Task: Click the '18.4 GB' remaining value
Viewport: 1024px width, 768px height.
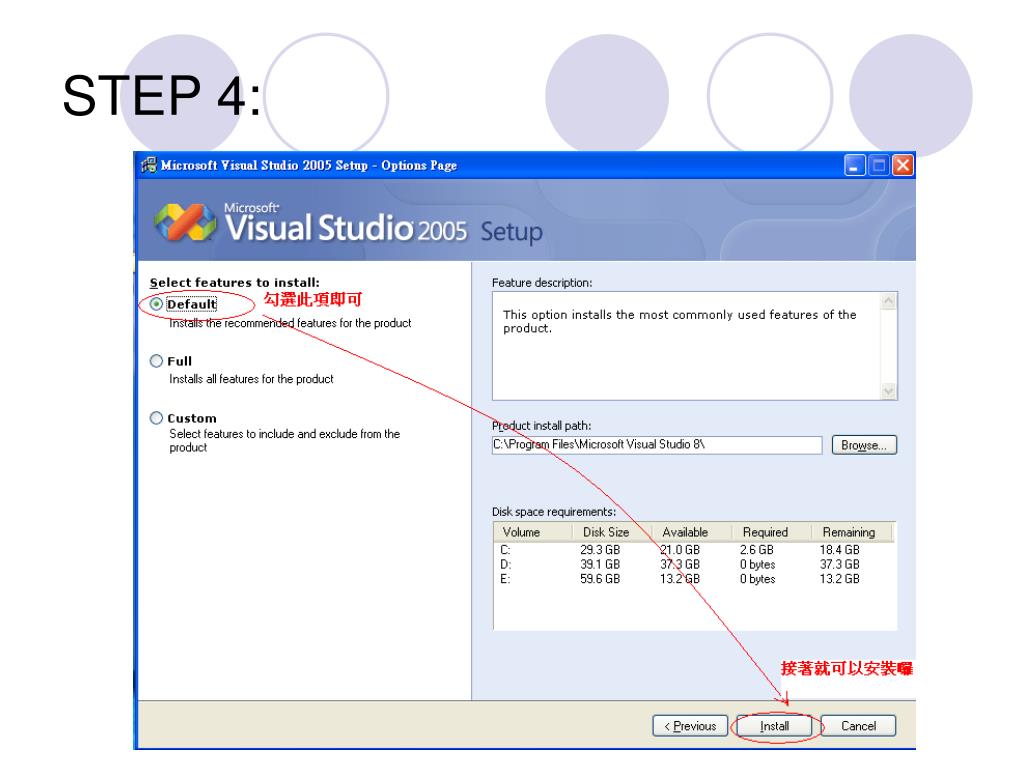Action: [840, 551]
